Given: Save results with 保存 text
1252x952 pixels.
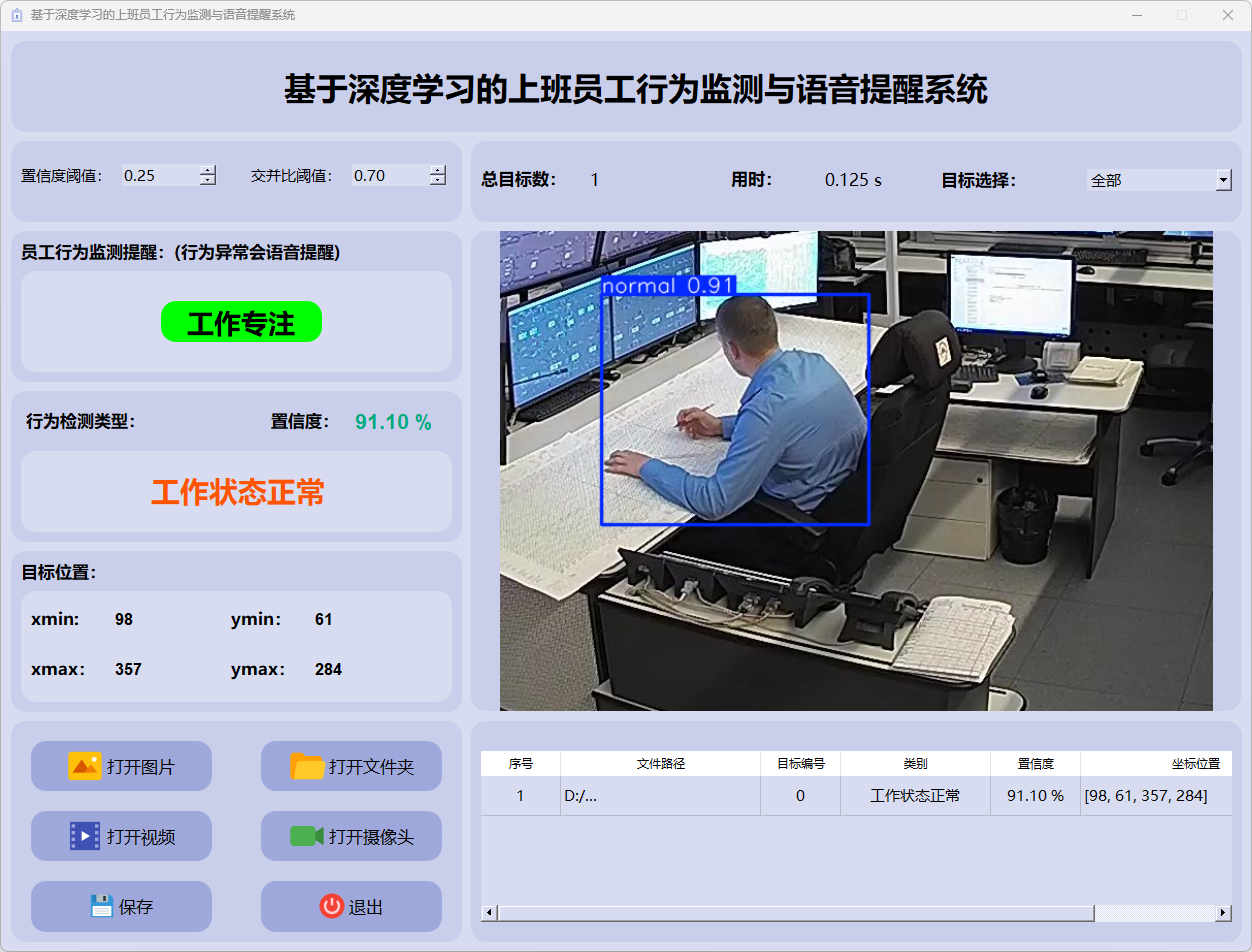Looking at the screenshot, I should coord(136,907).
